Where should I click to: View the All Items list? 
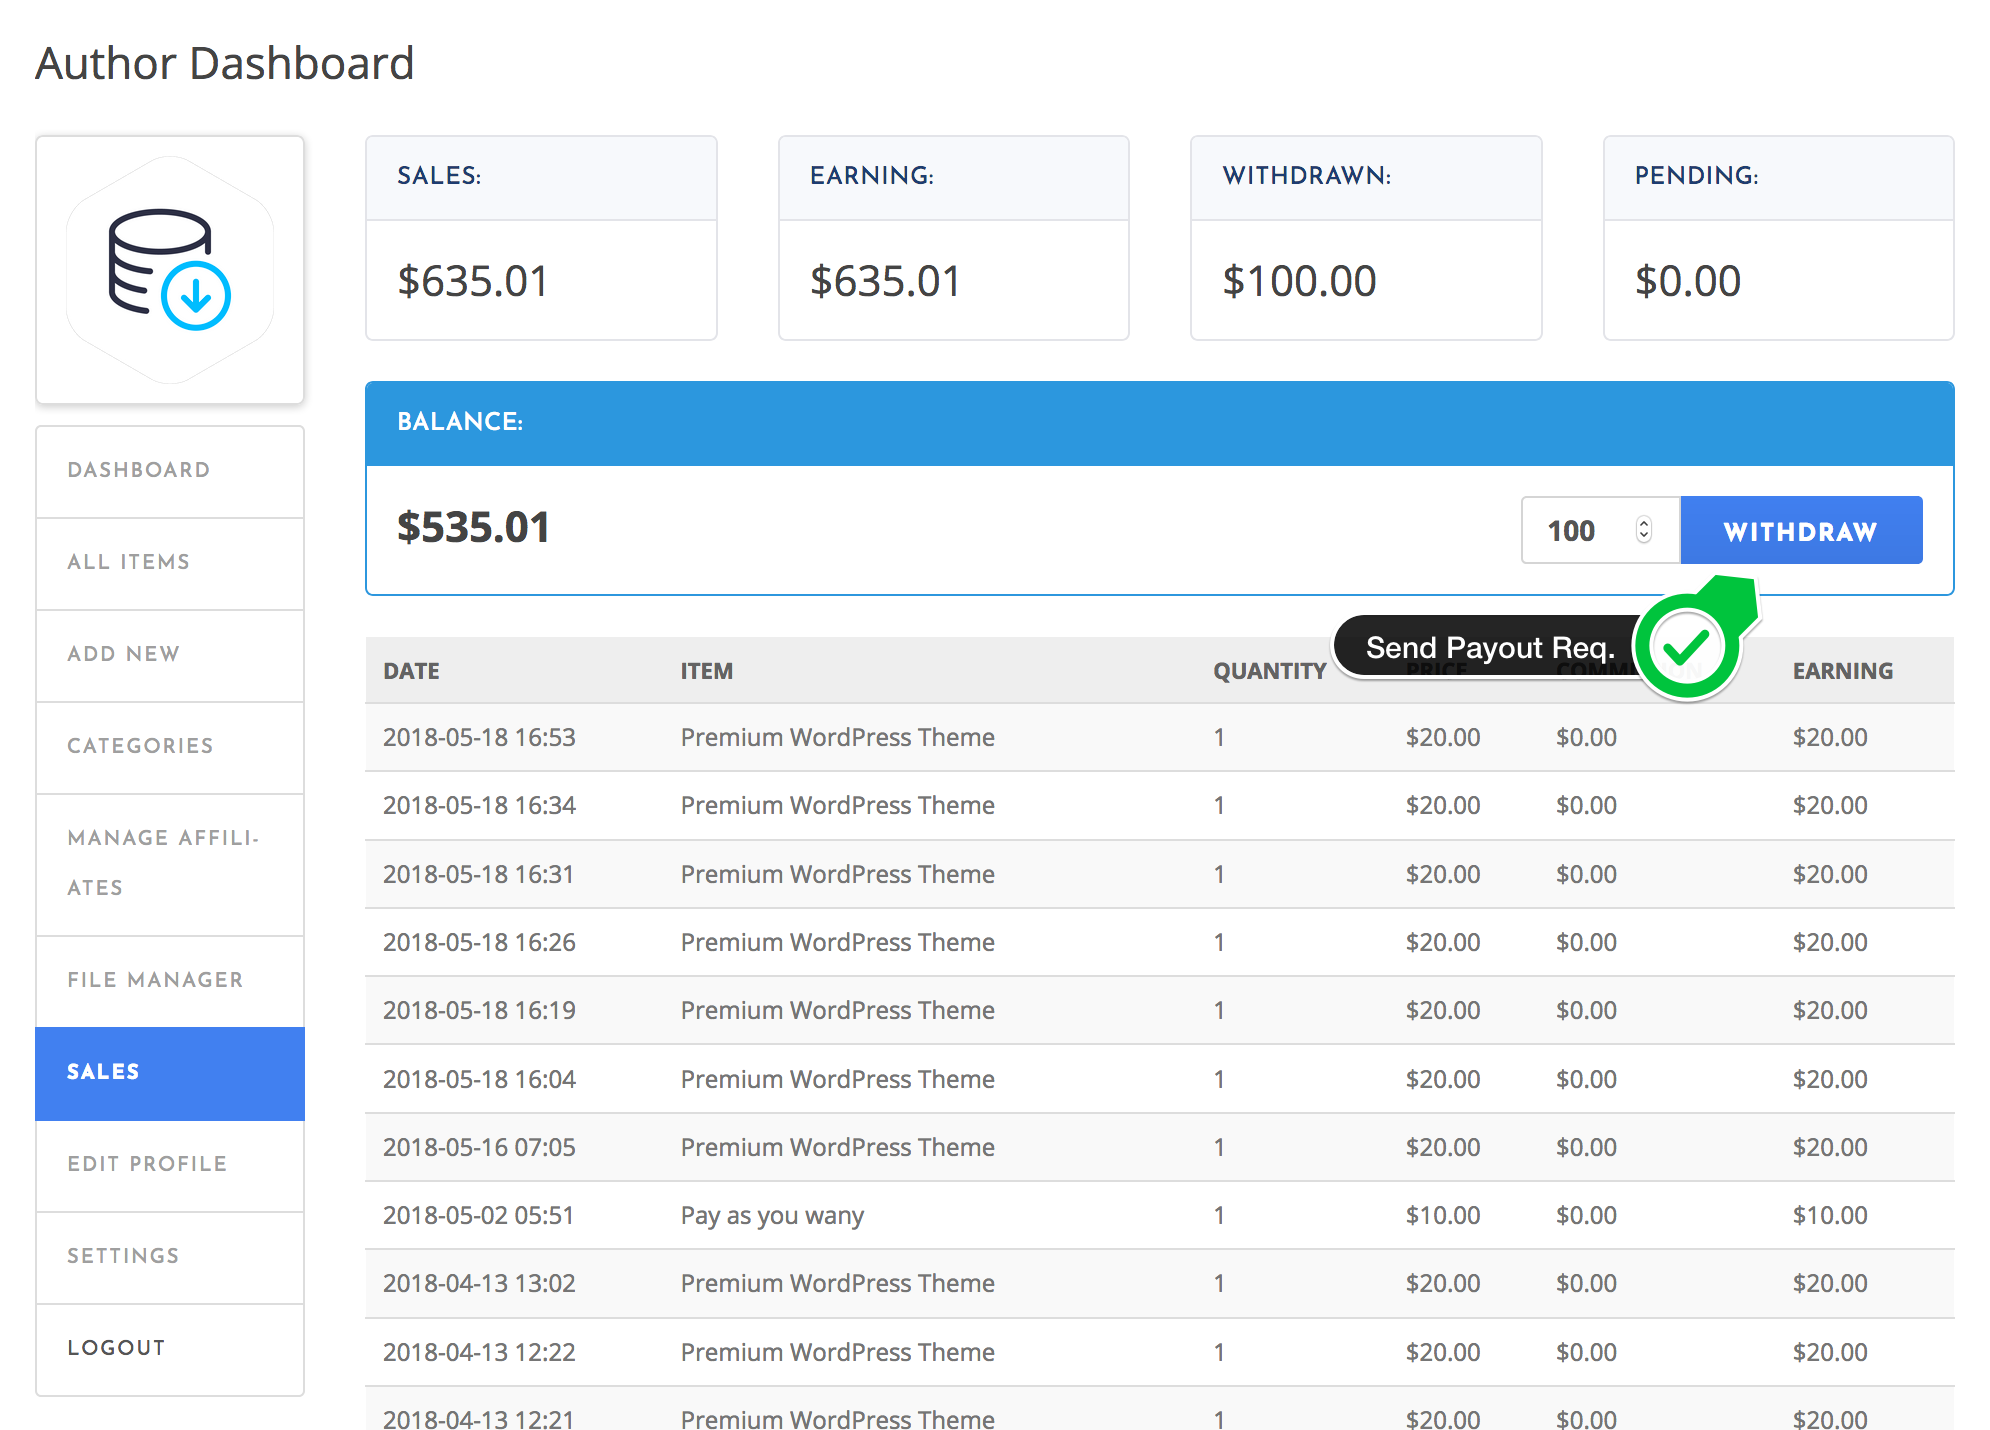pos(128,562)
